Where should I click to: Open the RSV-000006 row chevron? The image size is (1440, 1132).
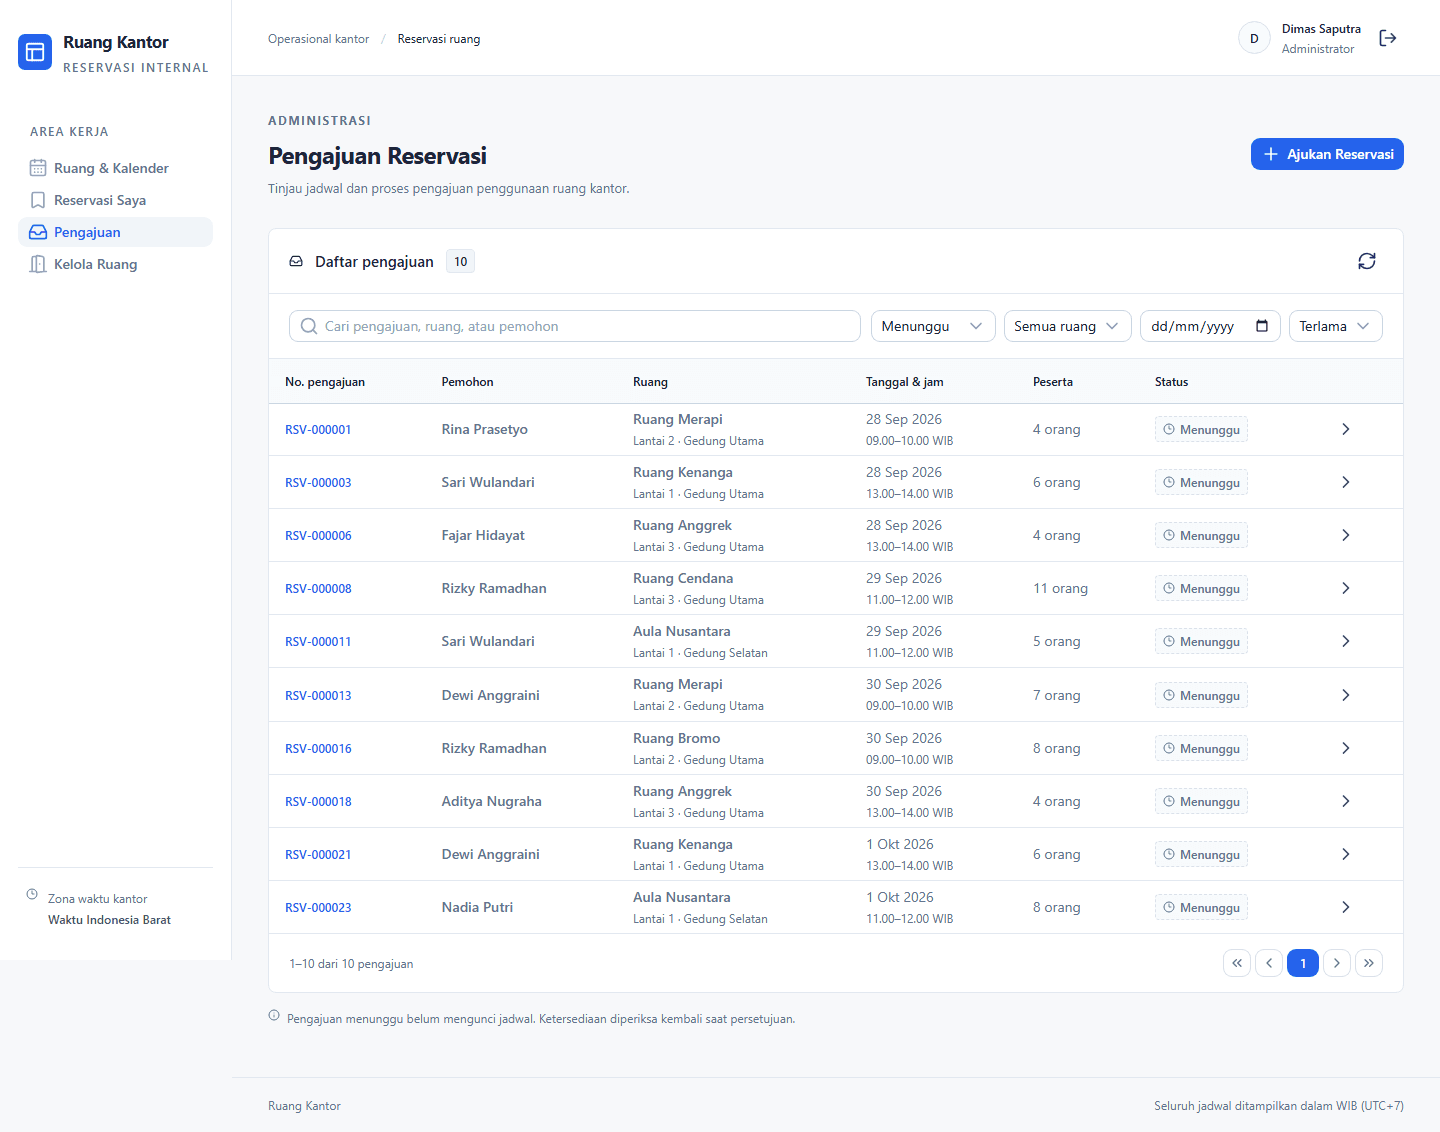coord(1345,535)
